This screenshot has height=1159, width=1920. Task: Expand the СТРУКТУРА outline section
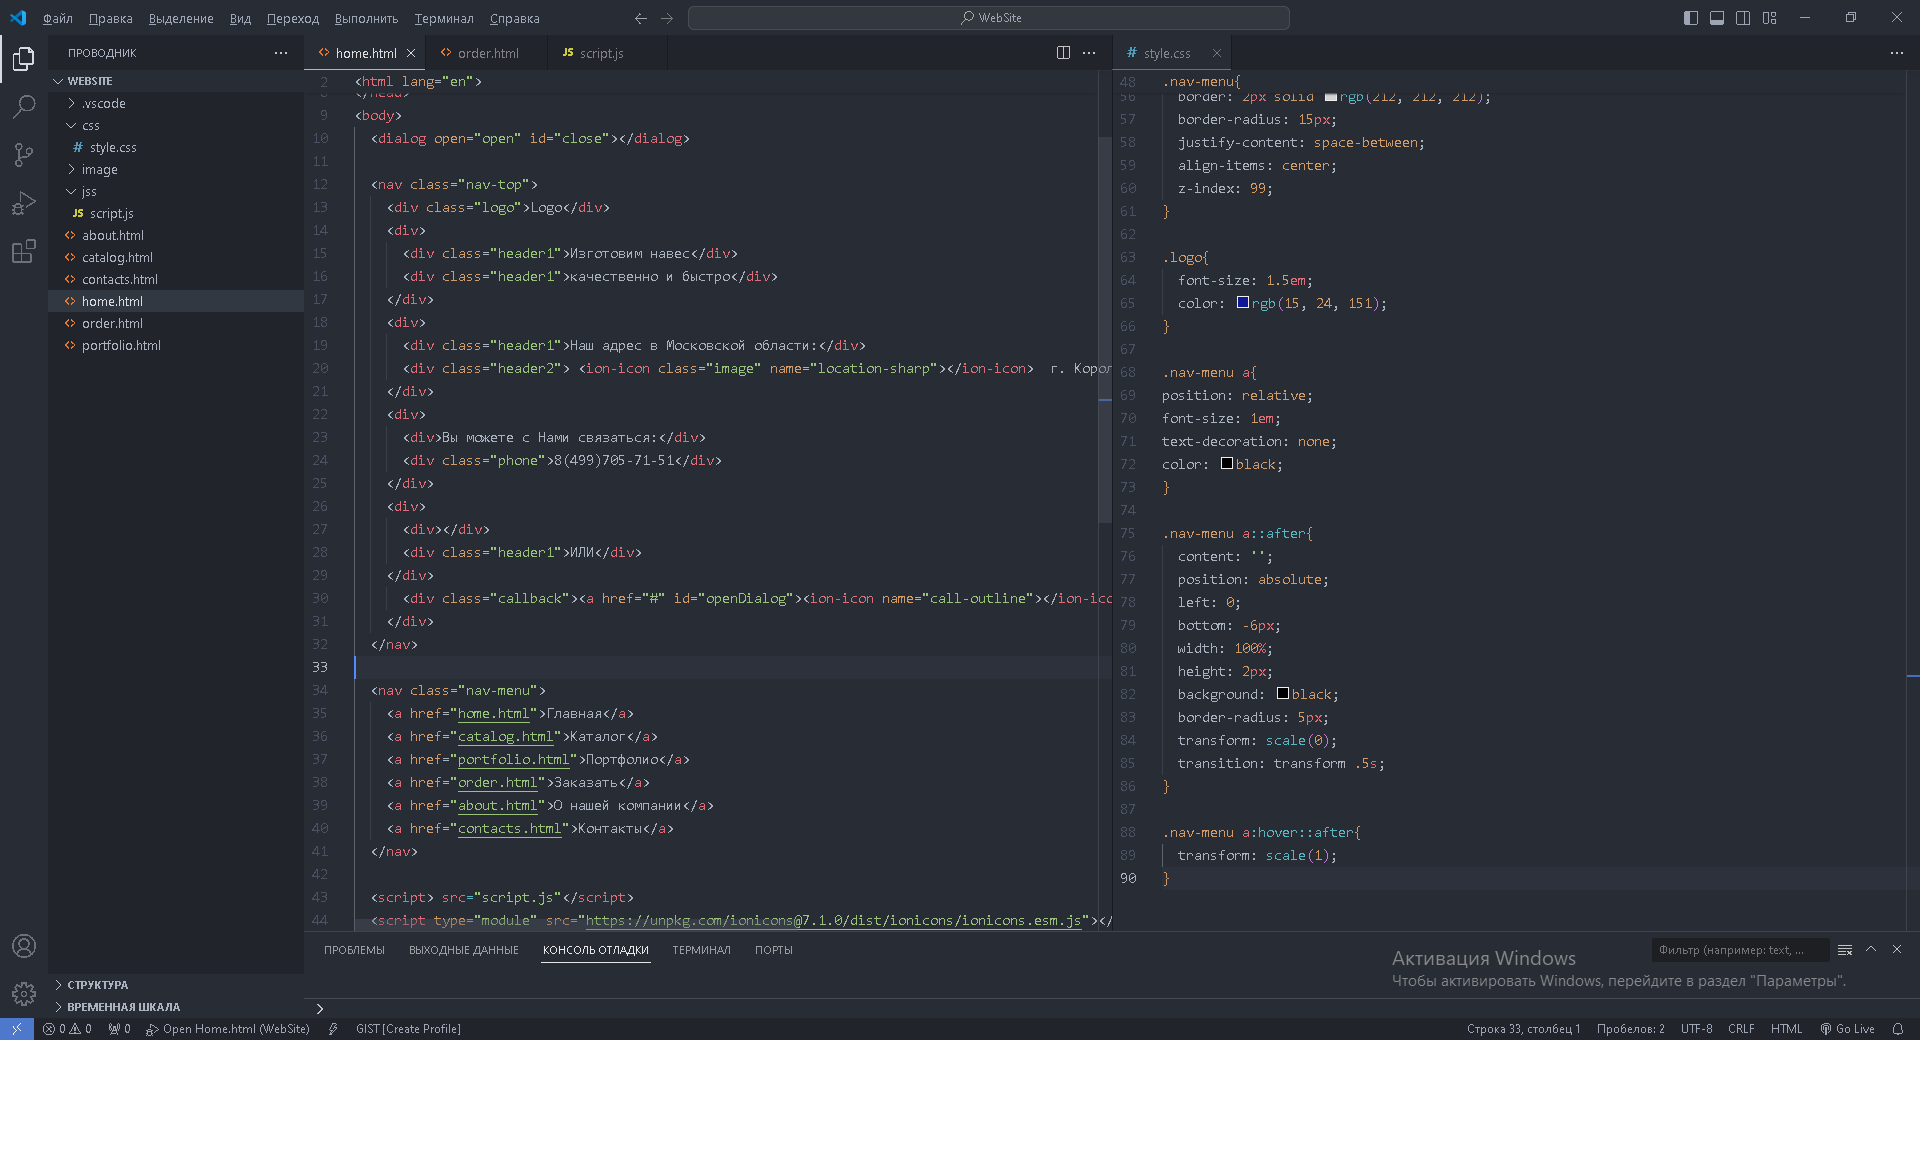coord(176,985)
